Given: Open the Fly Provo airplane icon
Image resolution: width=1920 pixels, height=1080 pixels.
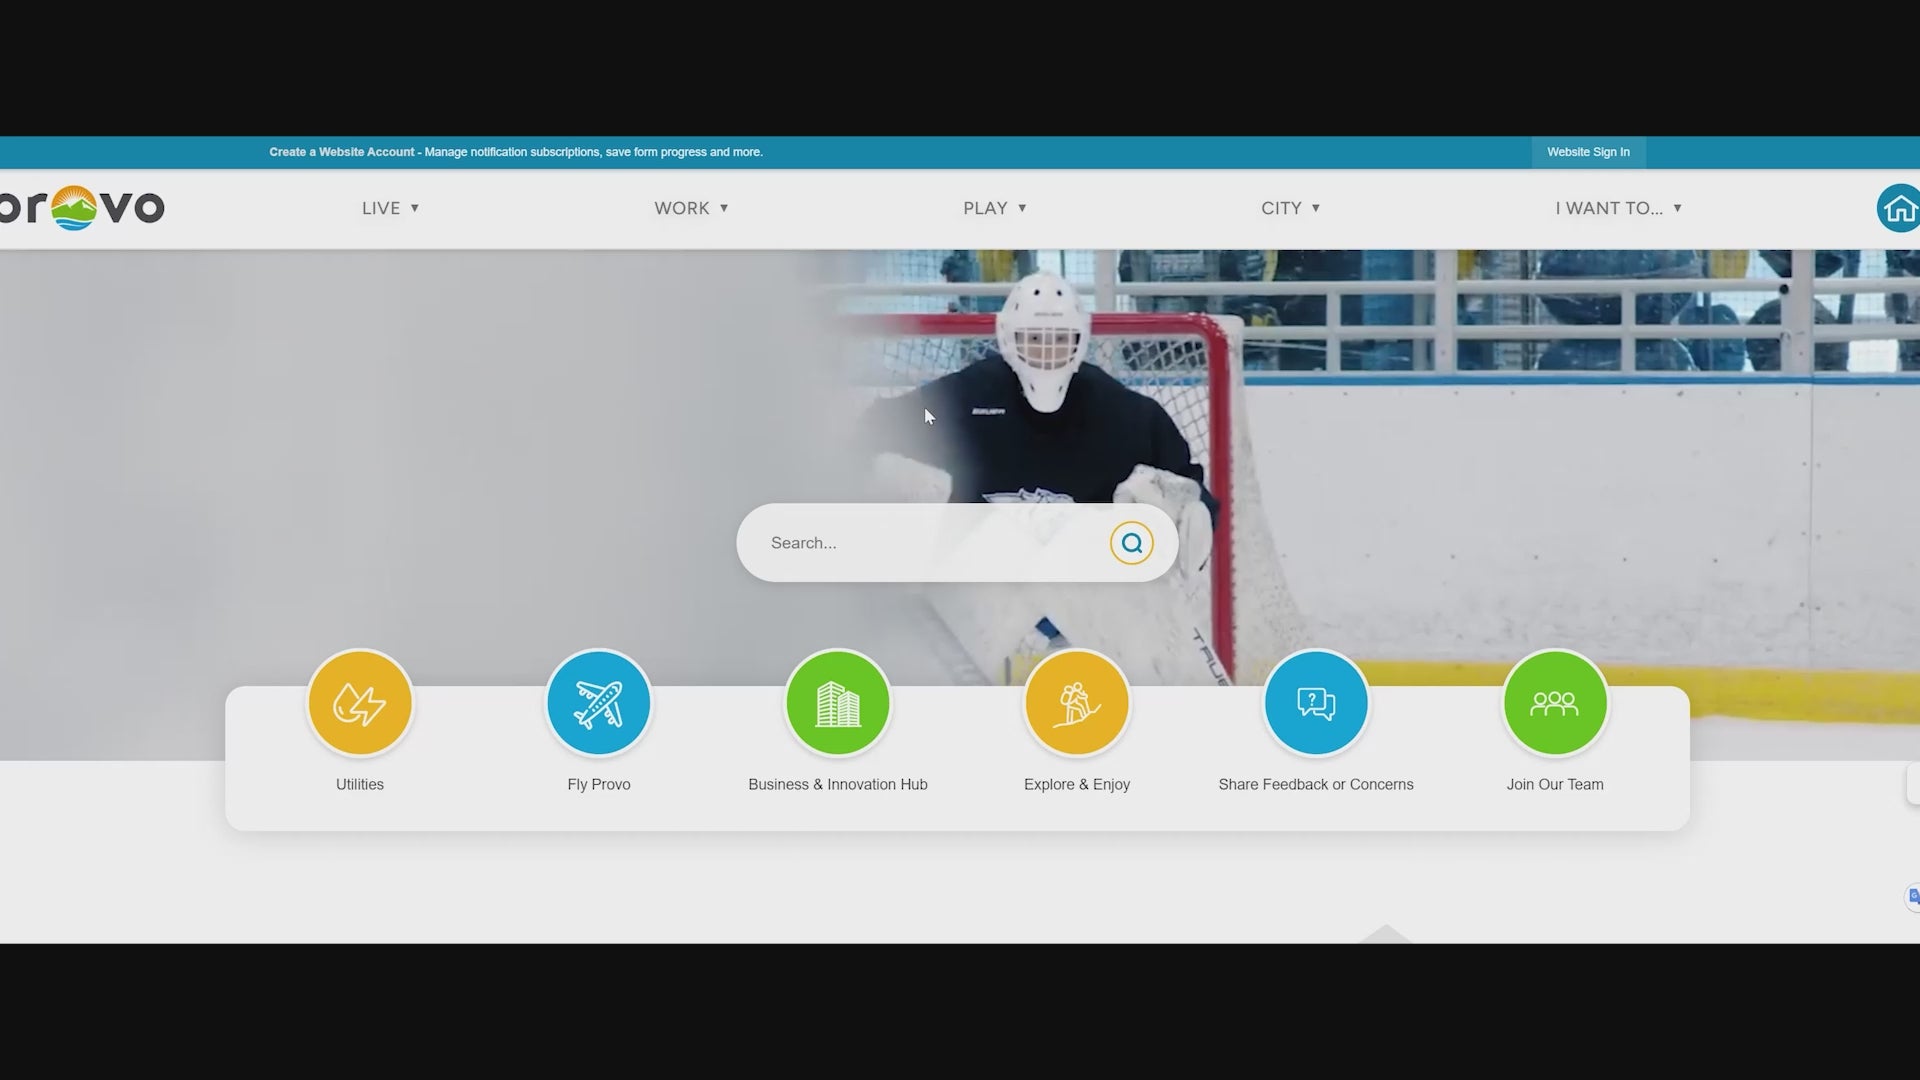Looking at the screenshot, I should (599, 703).
